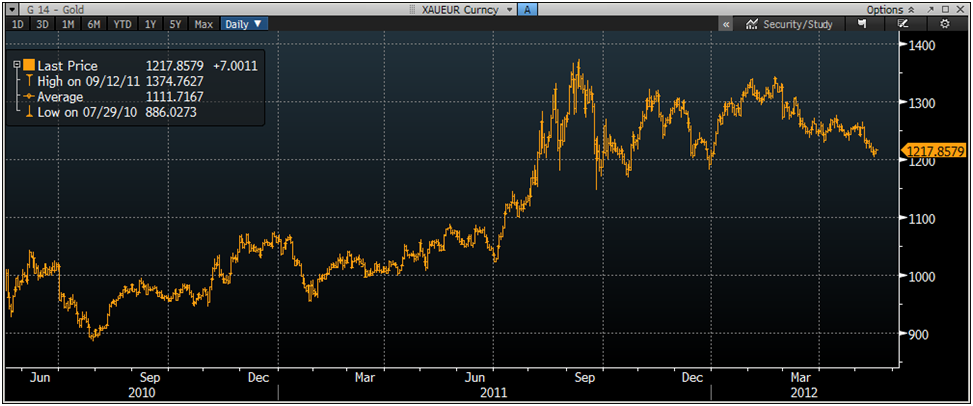Click the blue A panel badge
Image resolution: width=973 pixels, height=406 pixels.
coord(529,8)
